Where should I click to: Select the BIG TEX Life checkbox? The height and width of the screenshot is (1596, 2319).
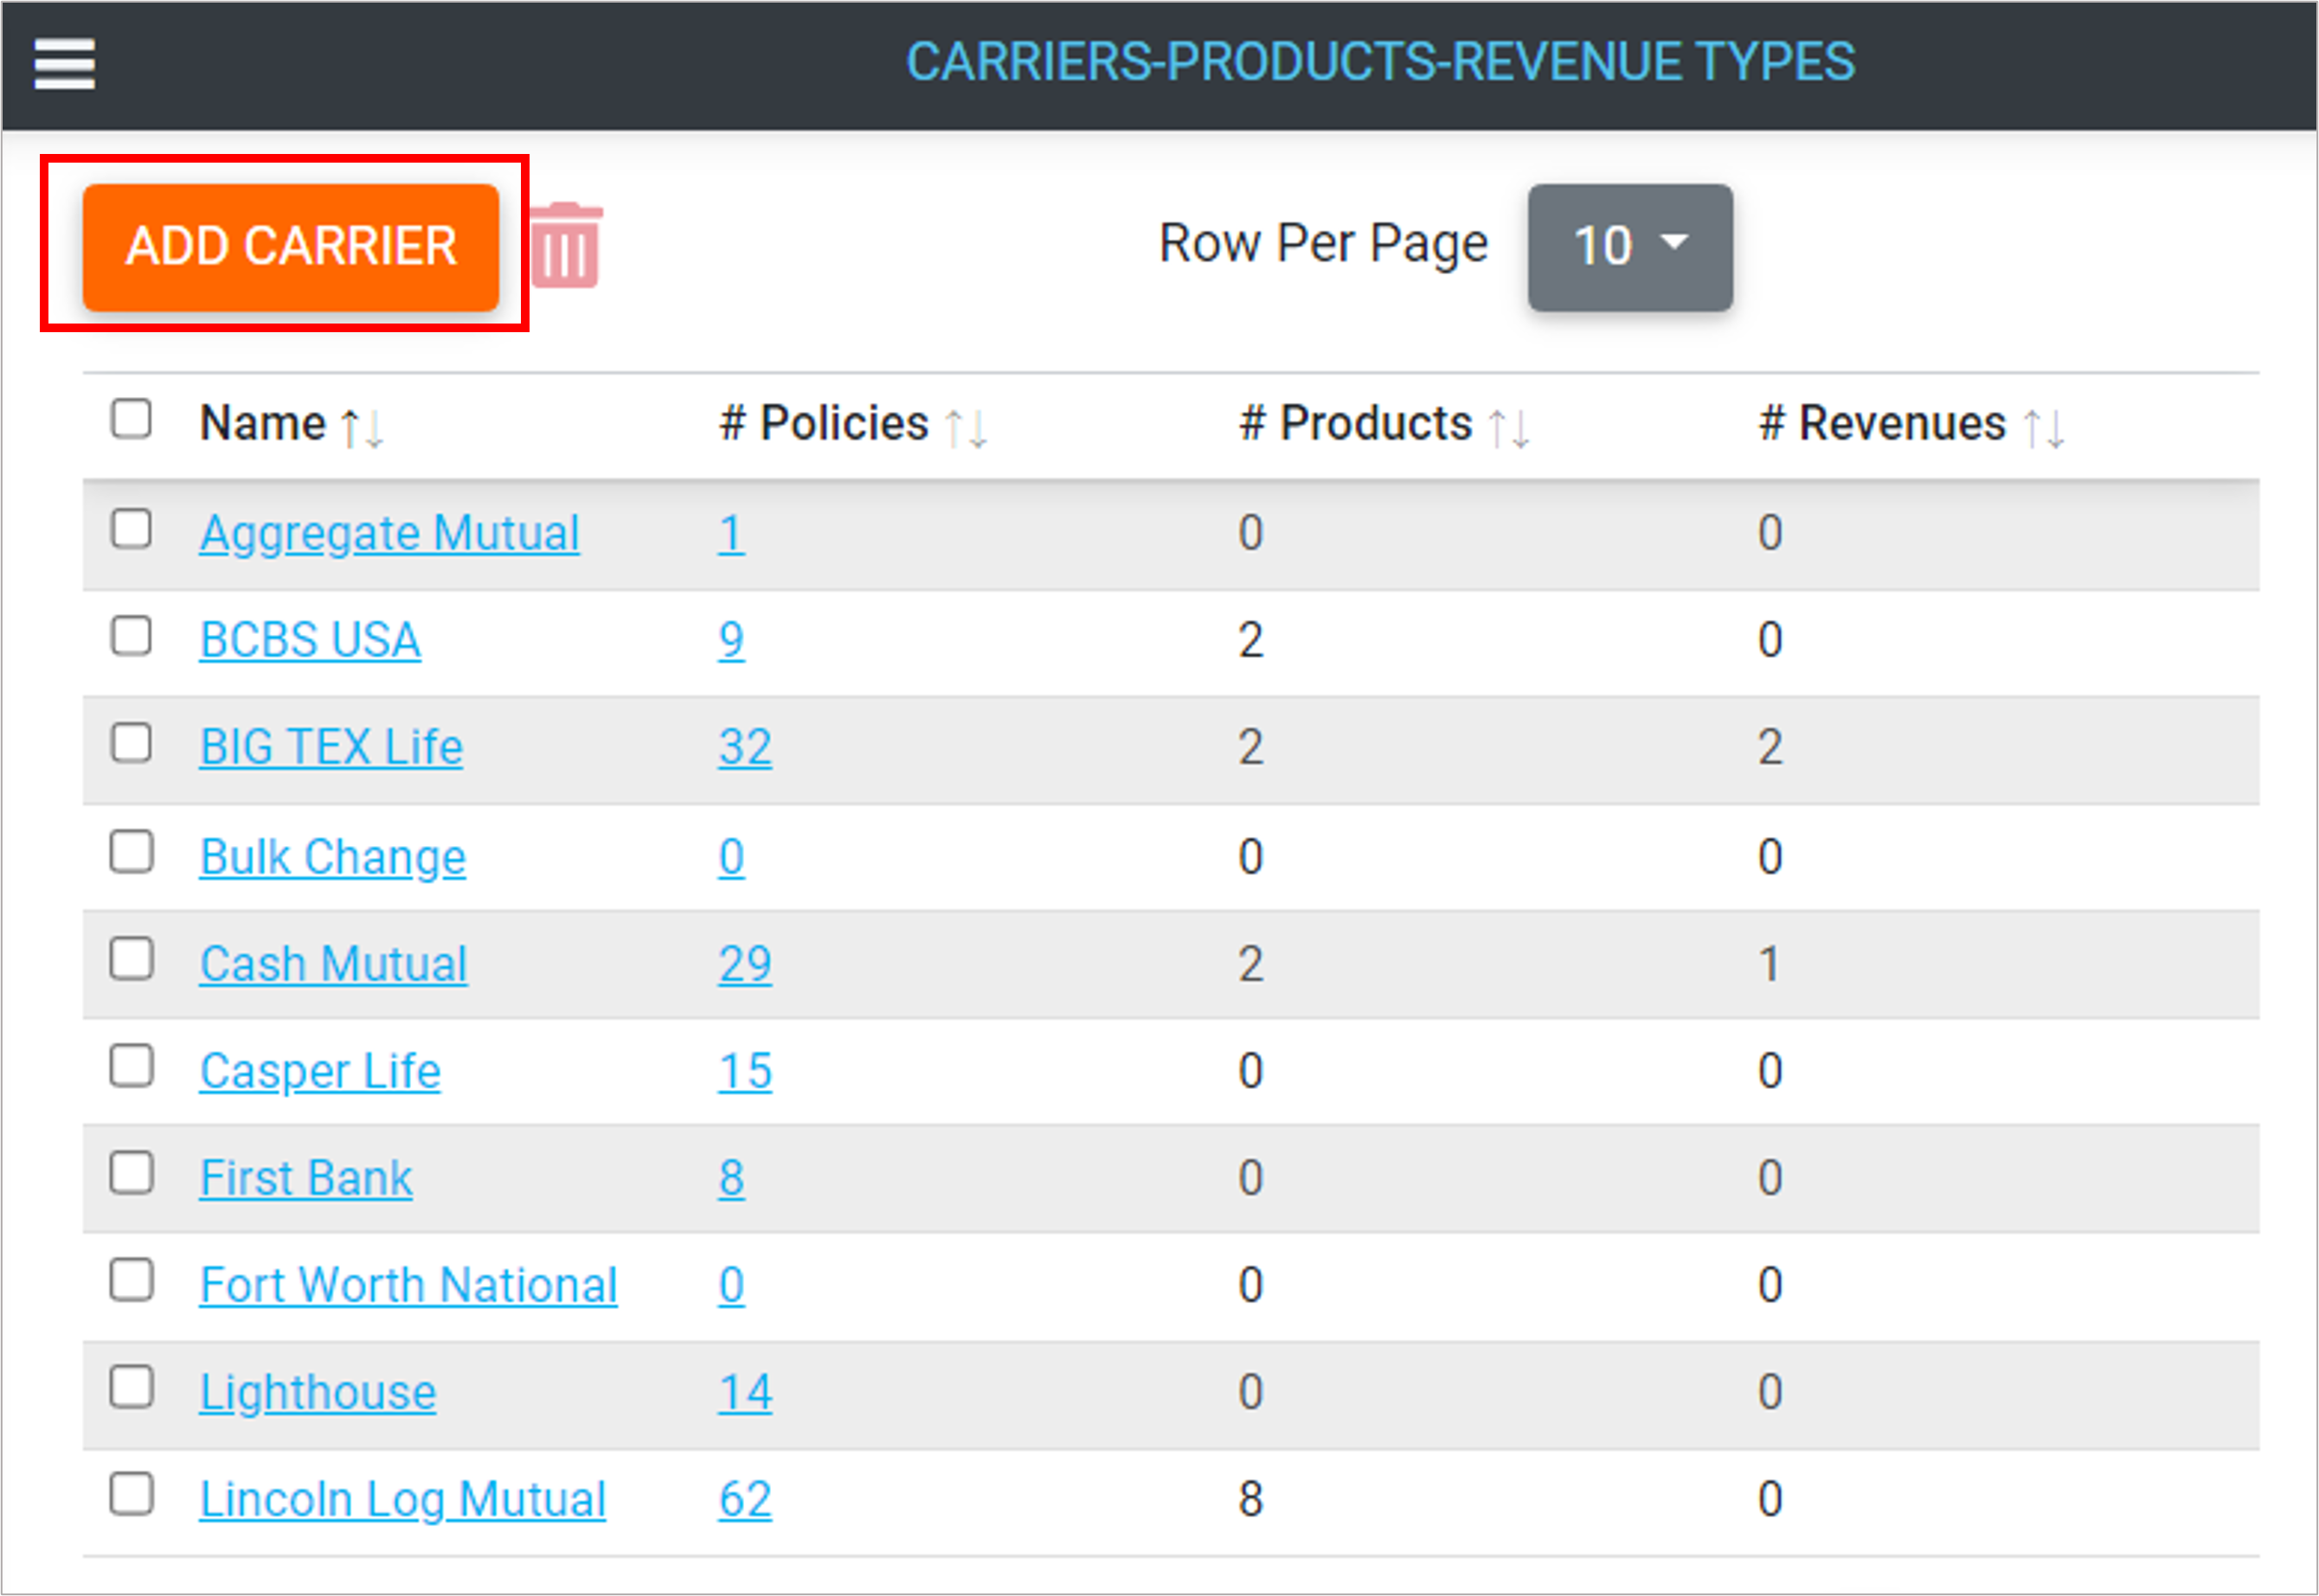(131, 744)
